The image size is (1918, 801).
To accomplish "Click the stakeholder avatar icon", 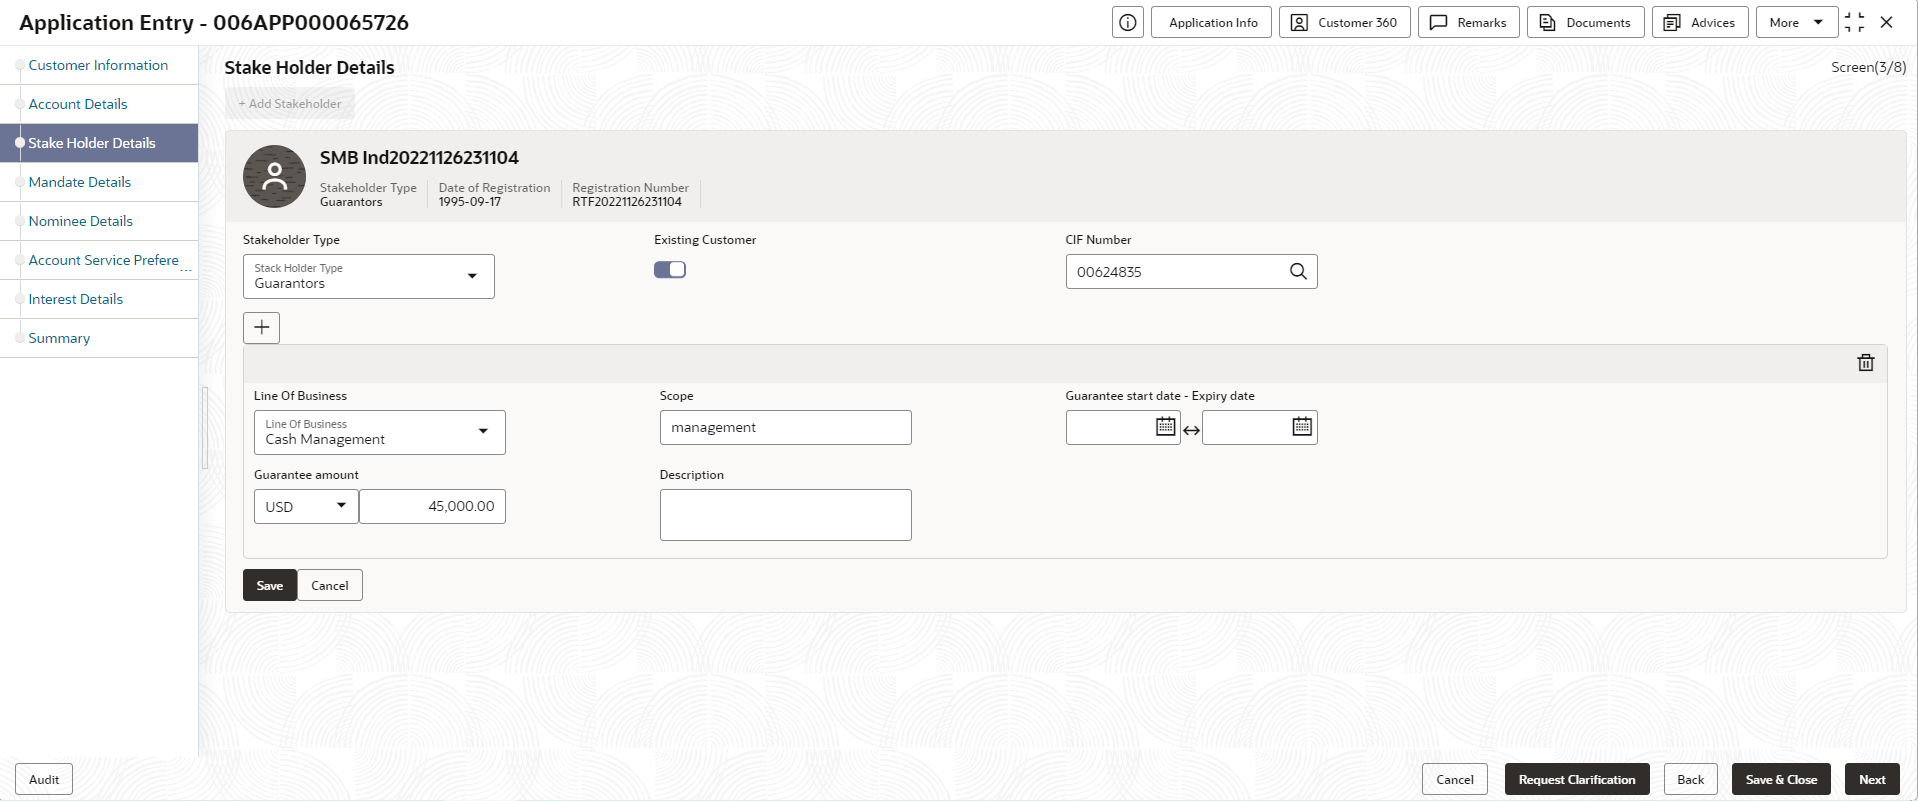I will click(274, 177).
